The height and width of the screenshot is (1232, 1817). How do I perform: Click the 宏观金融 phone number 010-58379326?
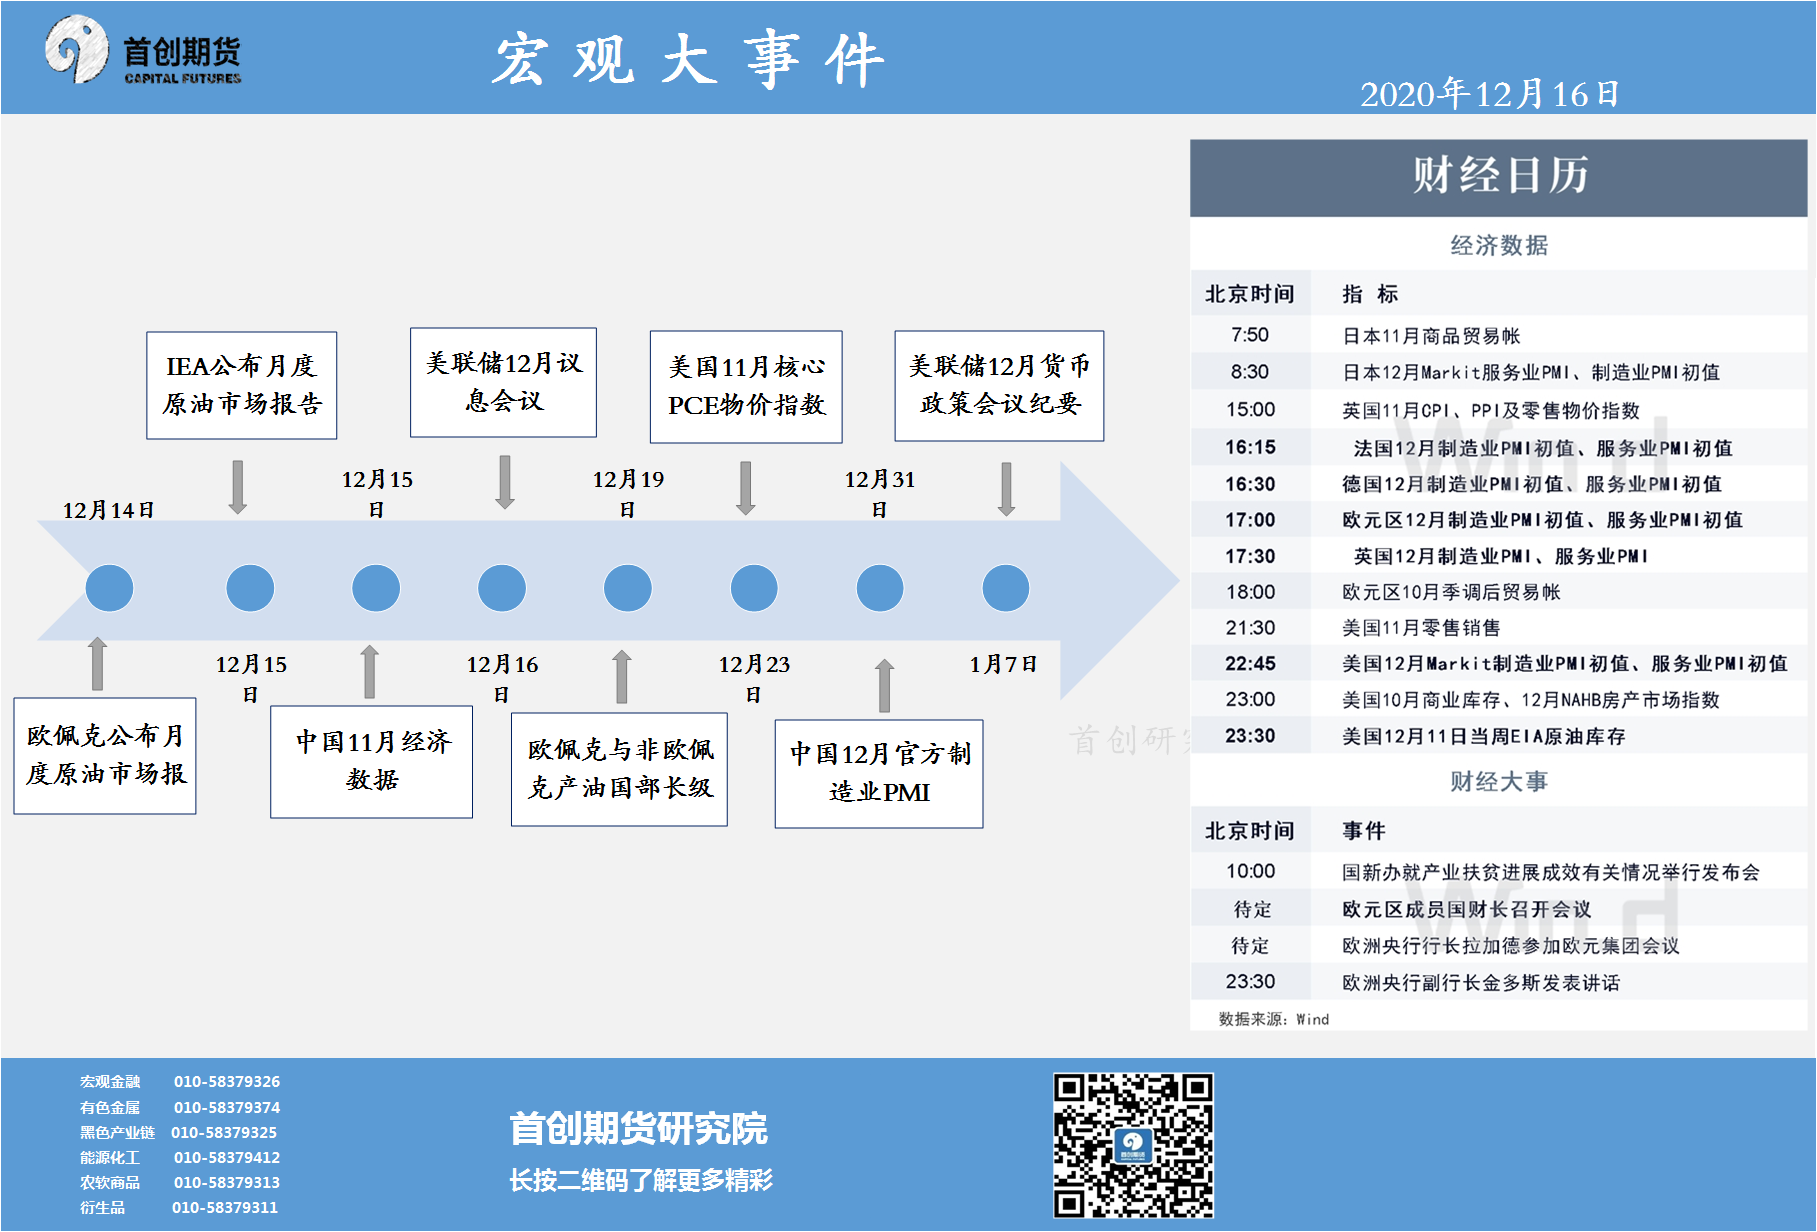coord(227,1081)
